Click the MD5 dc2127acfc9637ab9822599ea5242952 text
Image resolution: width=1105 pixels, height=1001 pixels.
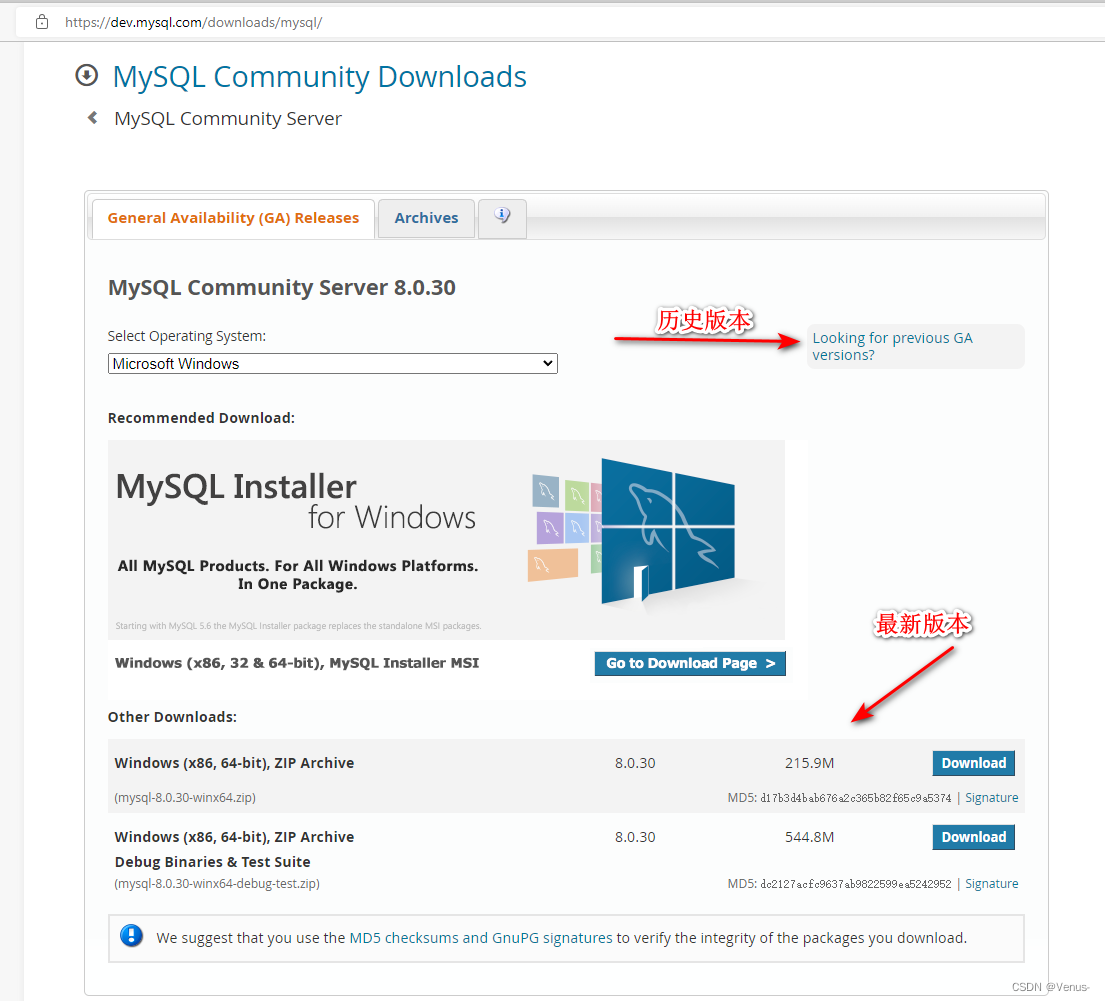pos(839,884)
